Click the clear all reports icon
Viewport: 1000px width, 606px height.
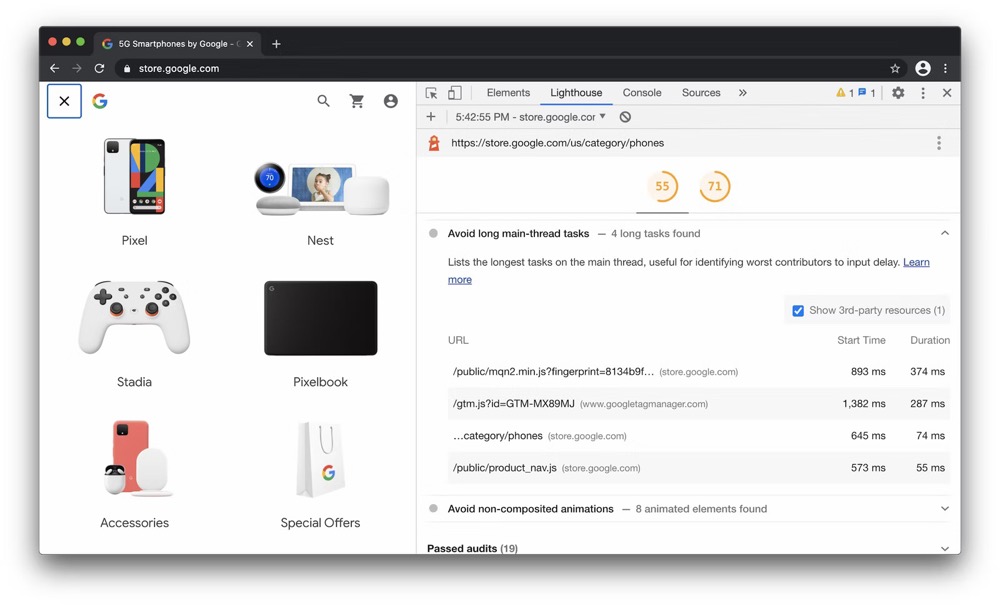pos(625,117)
